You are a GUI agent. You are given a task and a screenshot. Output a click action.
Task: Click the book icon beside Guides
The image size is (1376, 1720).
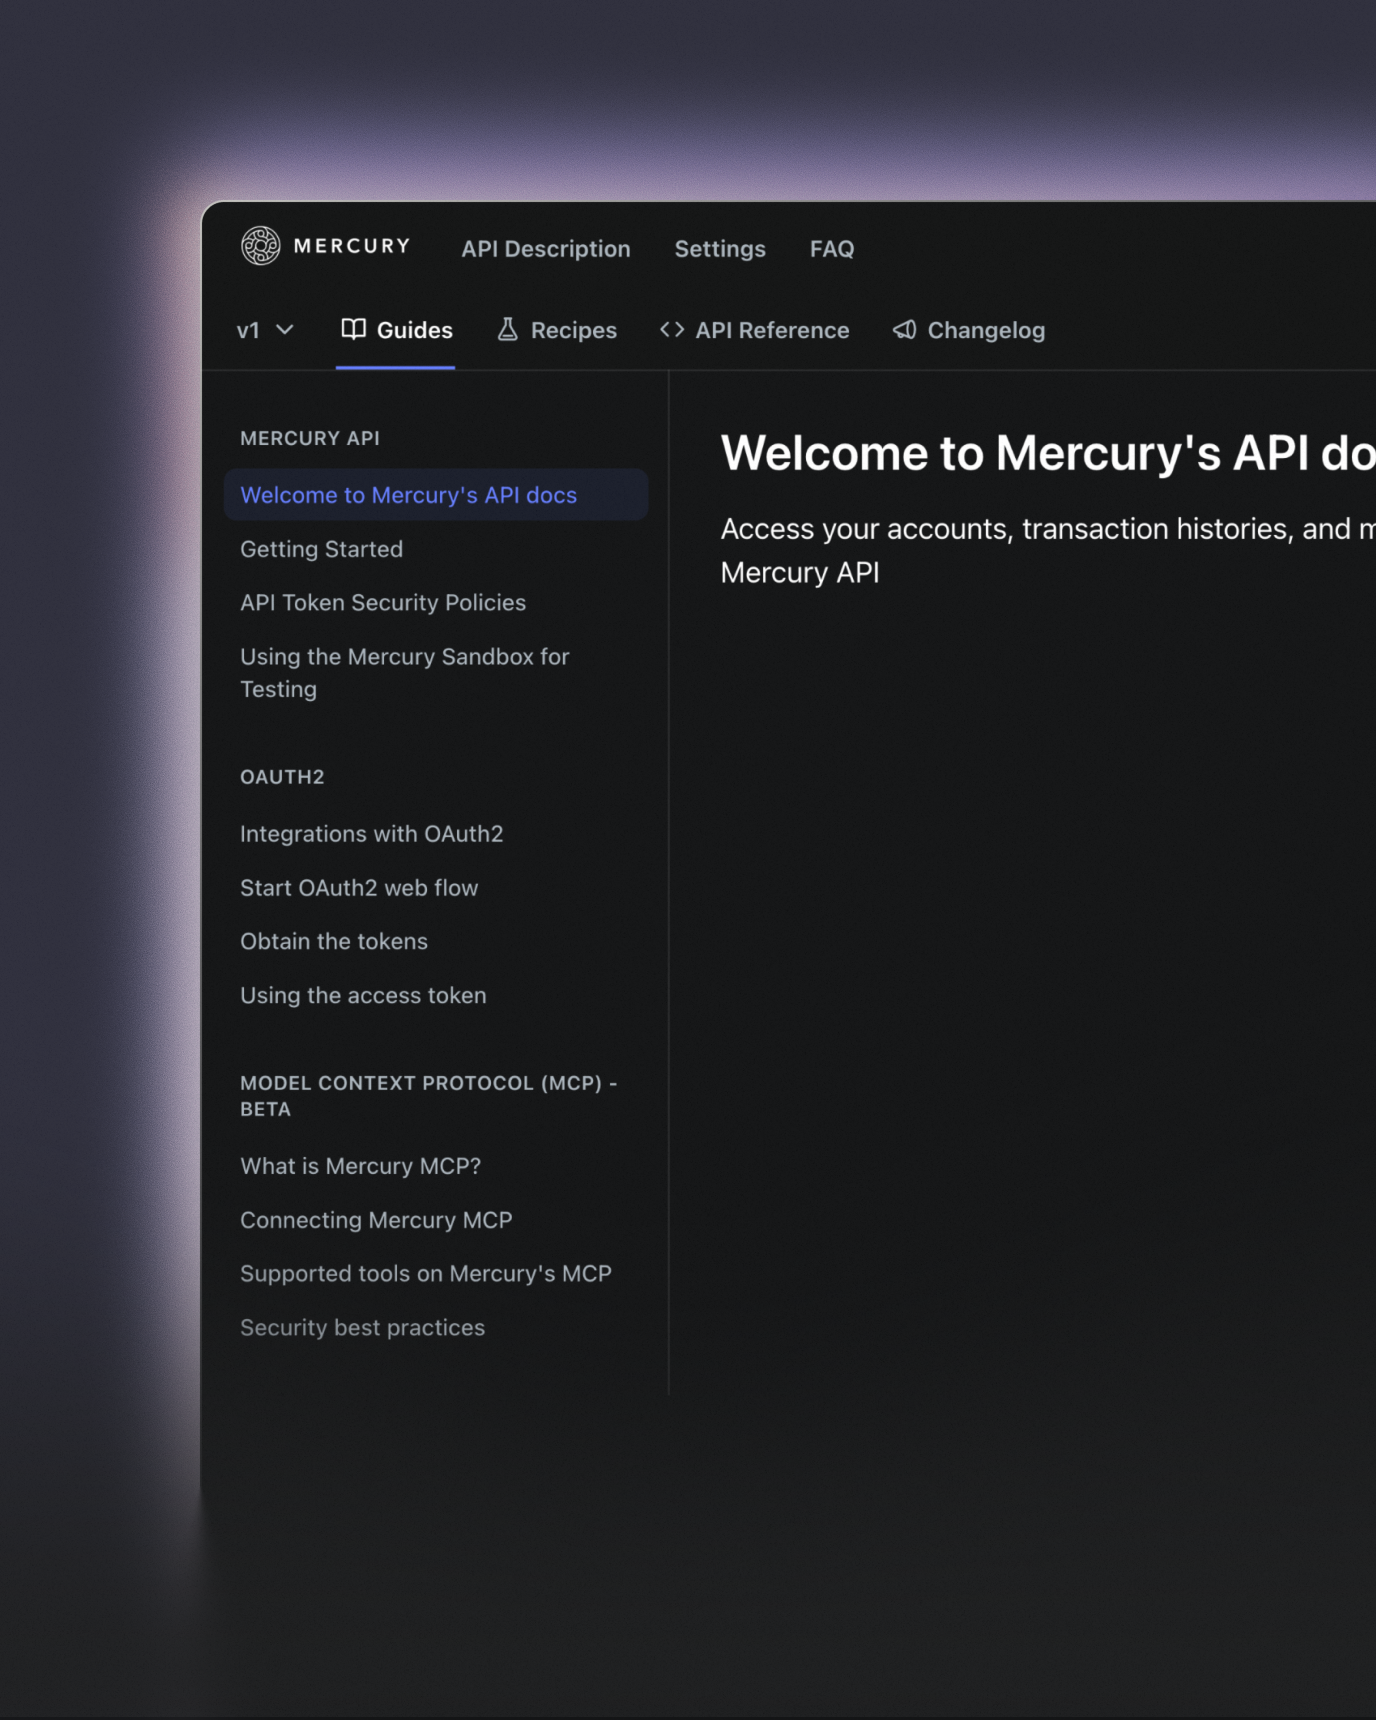click(354, 329)
